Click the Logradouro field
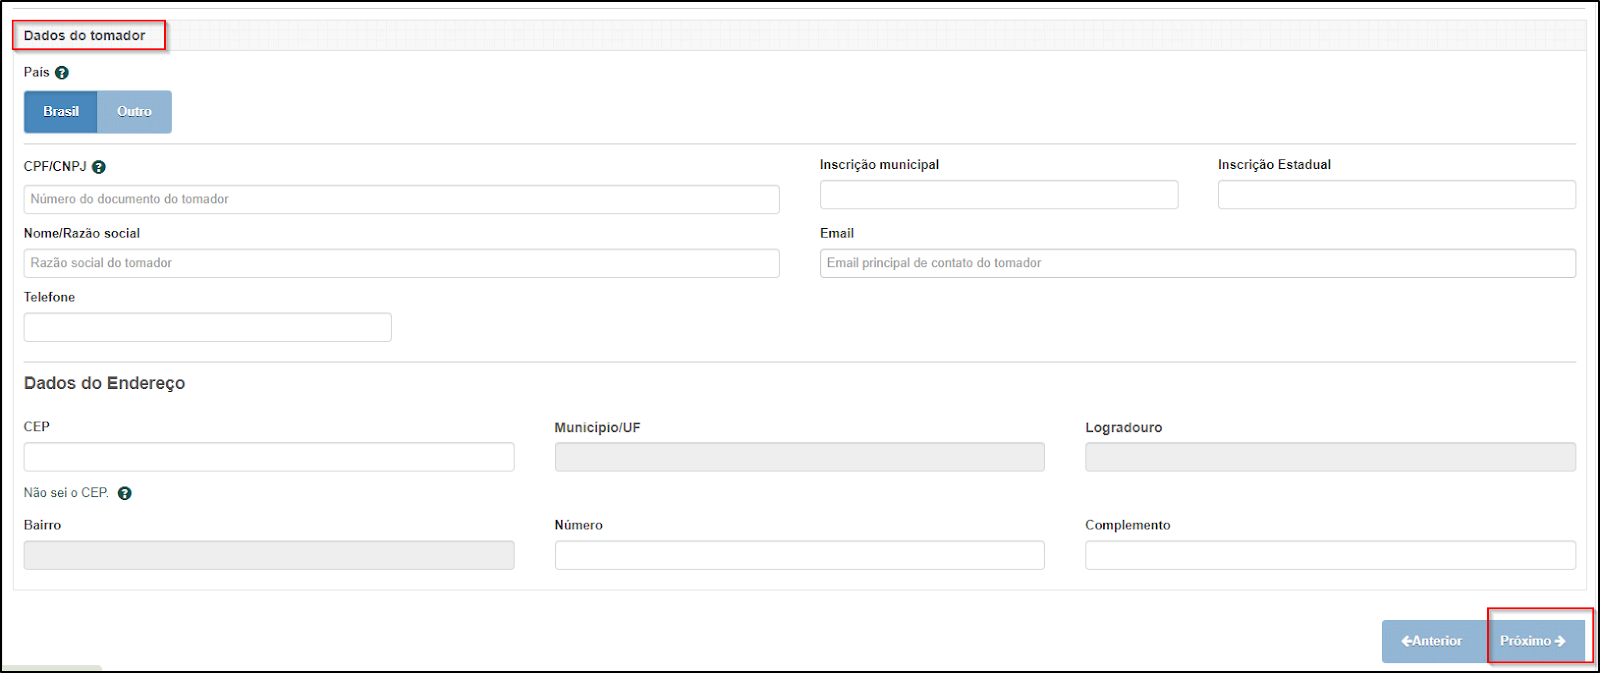The image size is (1600, 673). pyautogui.click(x=1330, y=457)
